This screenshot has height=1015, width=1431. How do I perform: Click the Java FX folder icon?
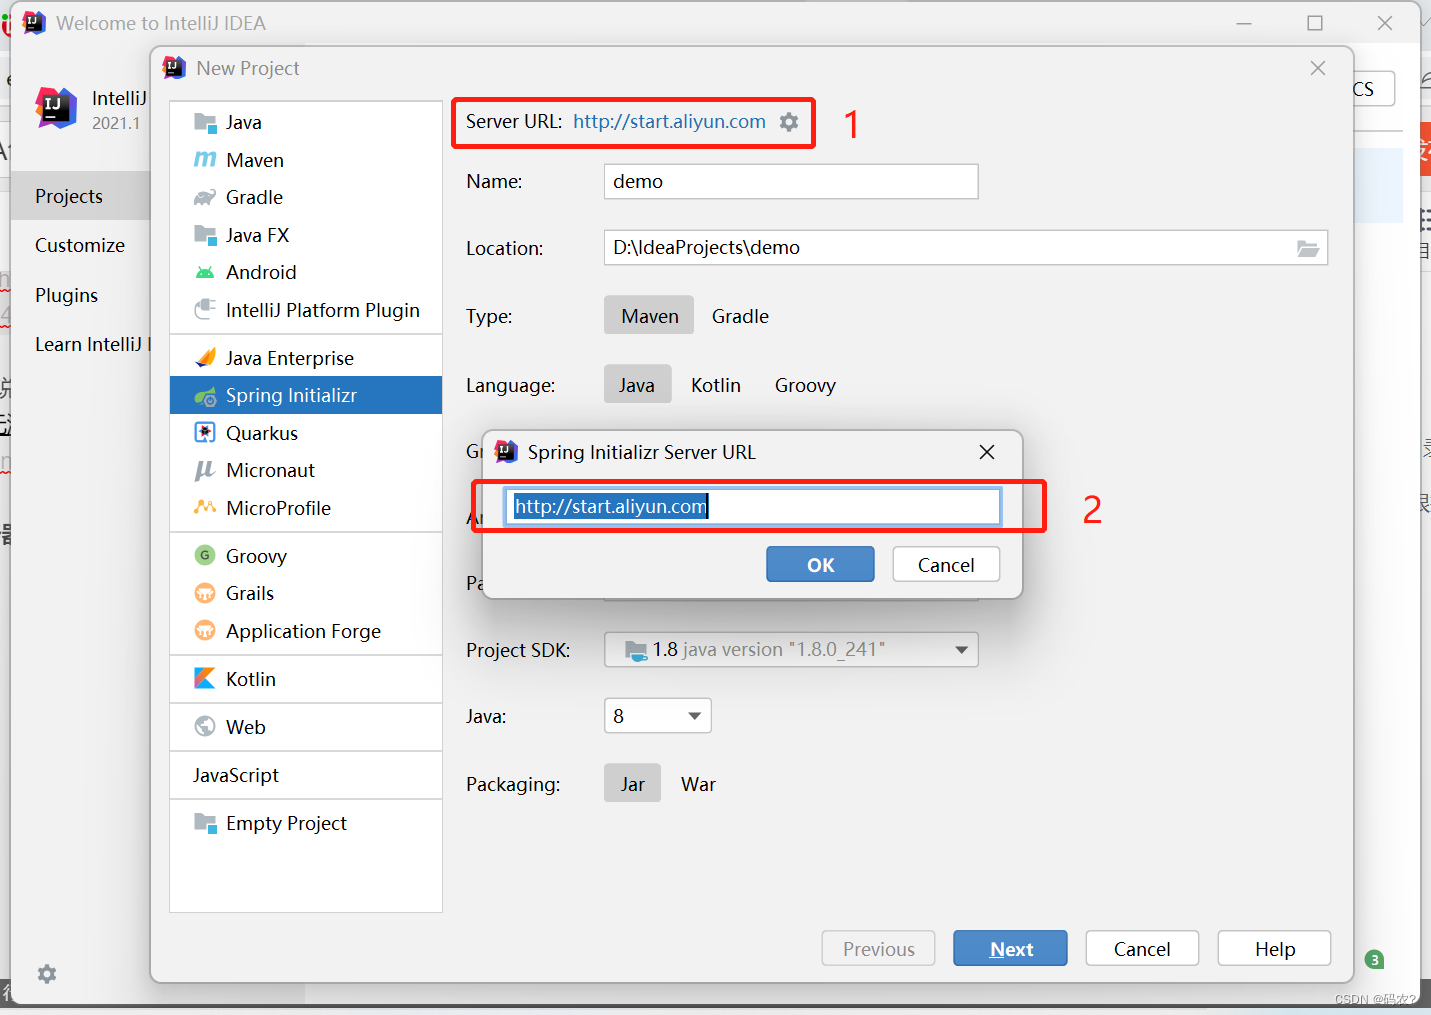205,235
